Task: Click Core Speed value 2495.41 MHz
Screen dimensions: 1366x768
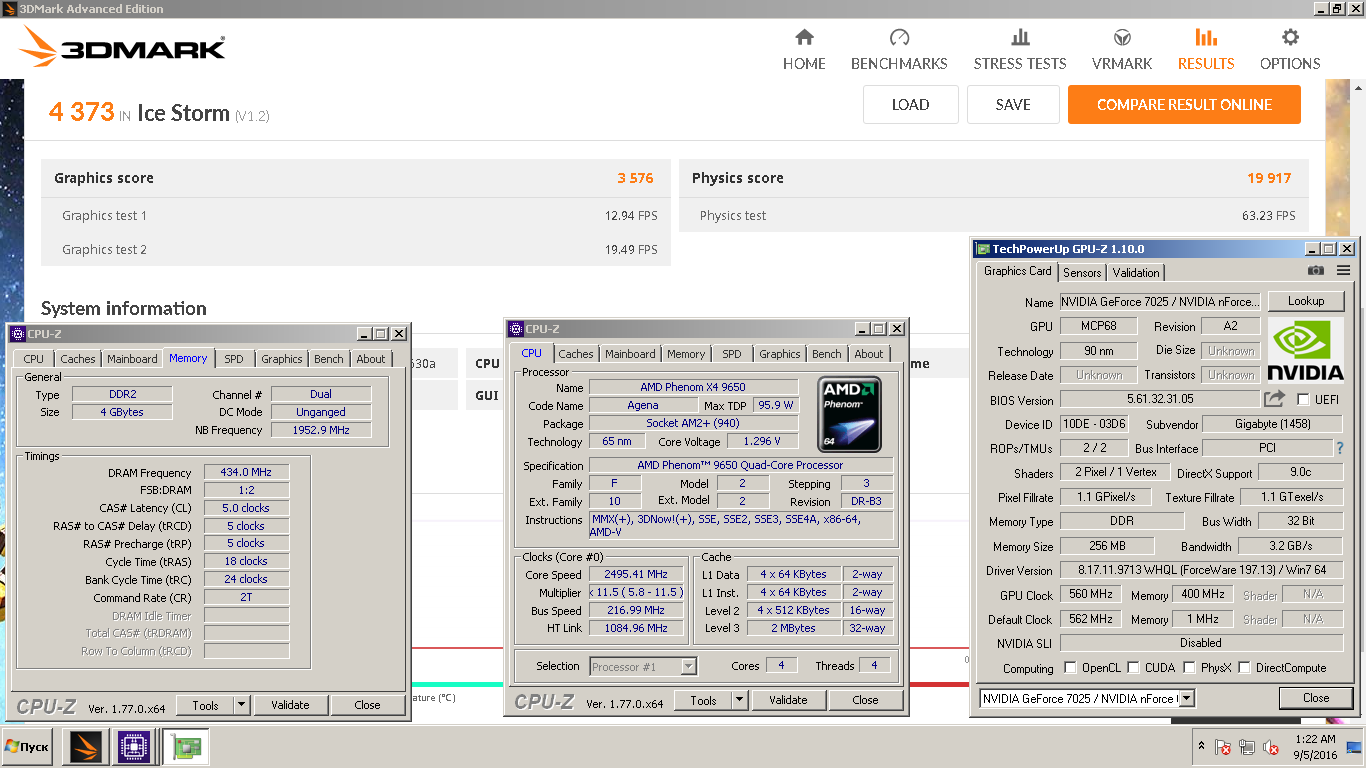Action: click(635, 574)
